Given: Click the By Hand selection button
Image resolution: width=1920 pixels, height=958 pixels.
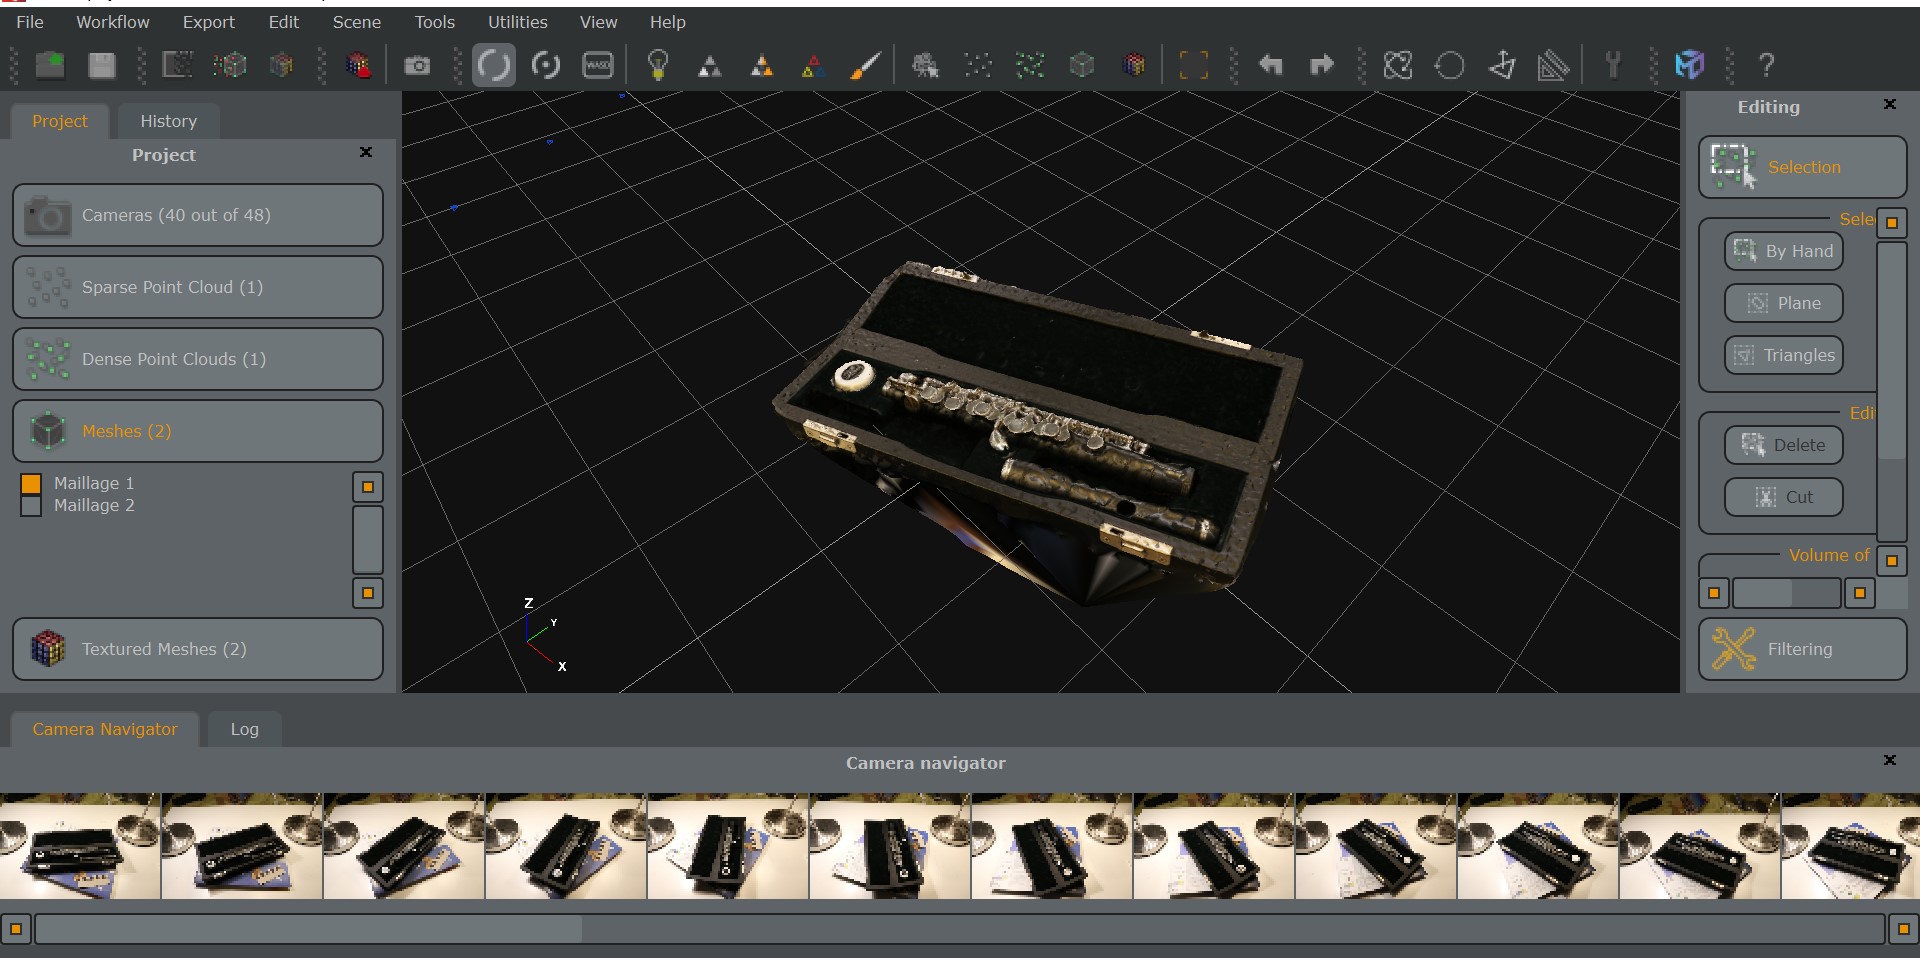Looking at the screenshot, I should [x=1784, y=251].
